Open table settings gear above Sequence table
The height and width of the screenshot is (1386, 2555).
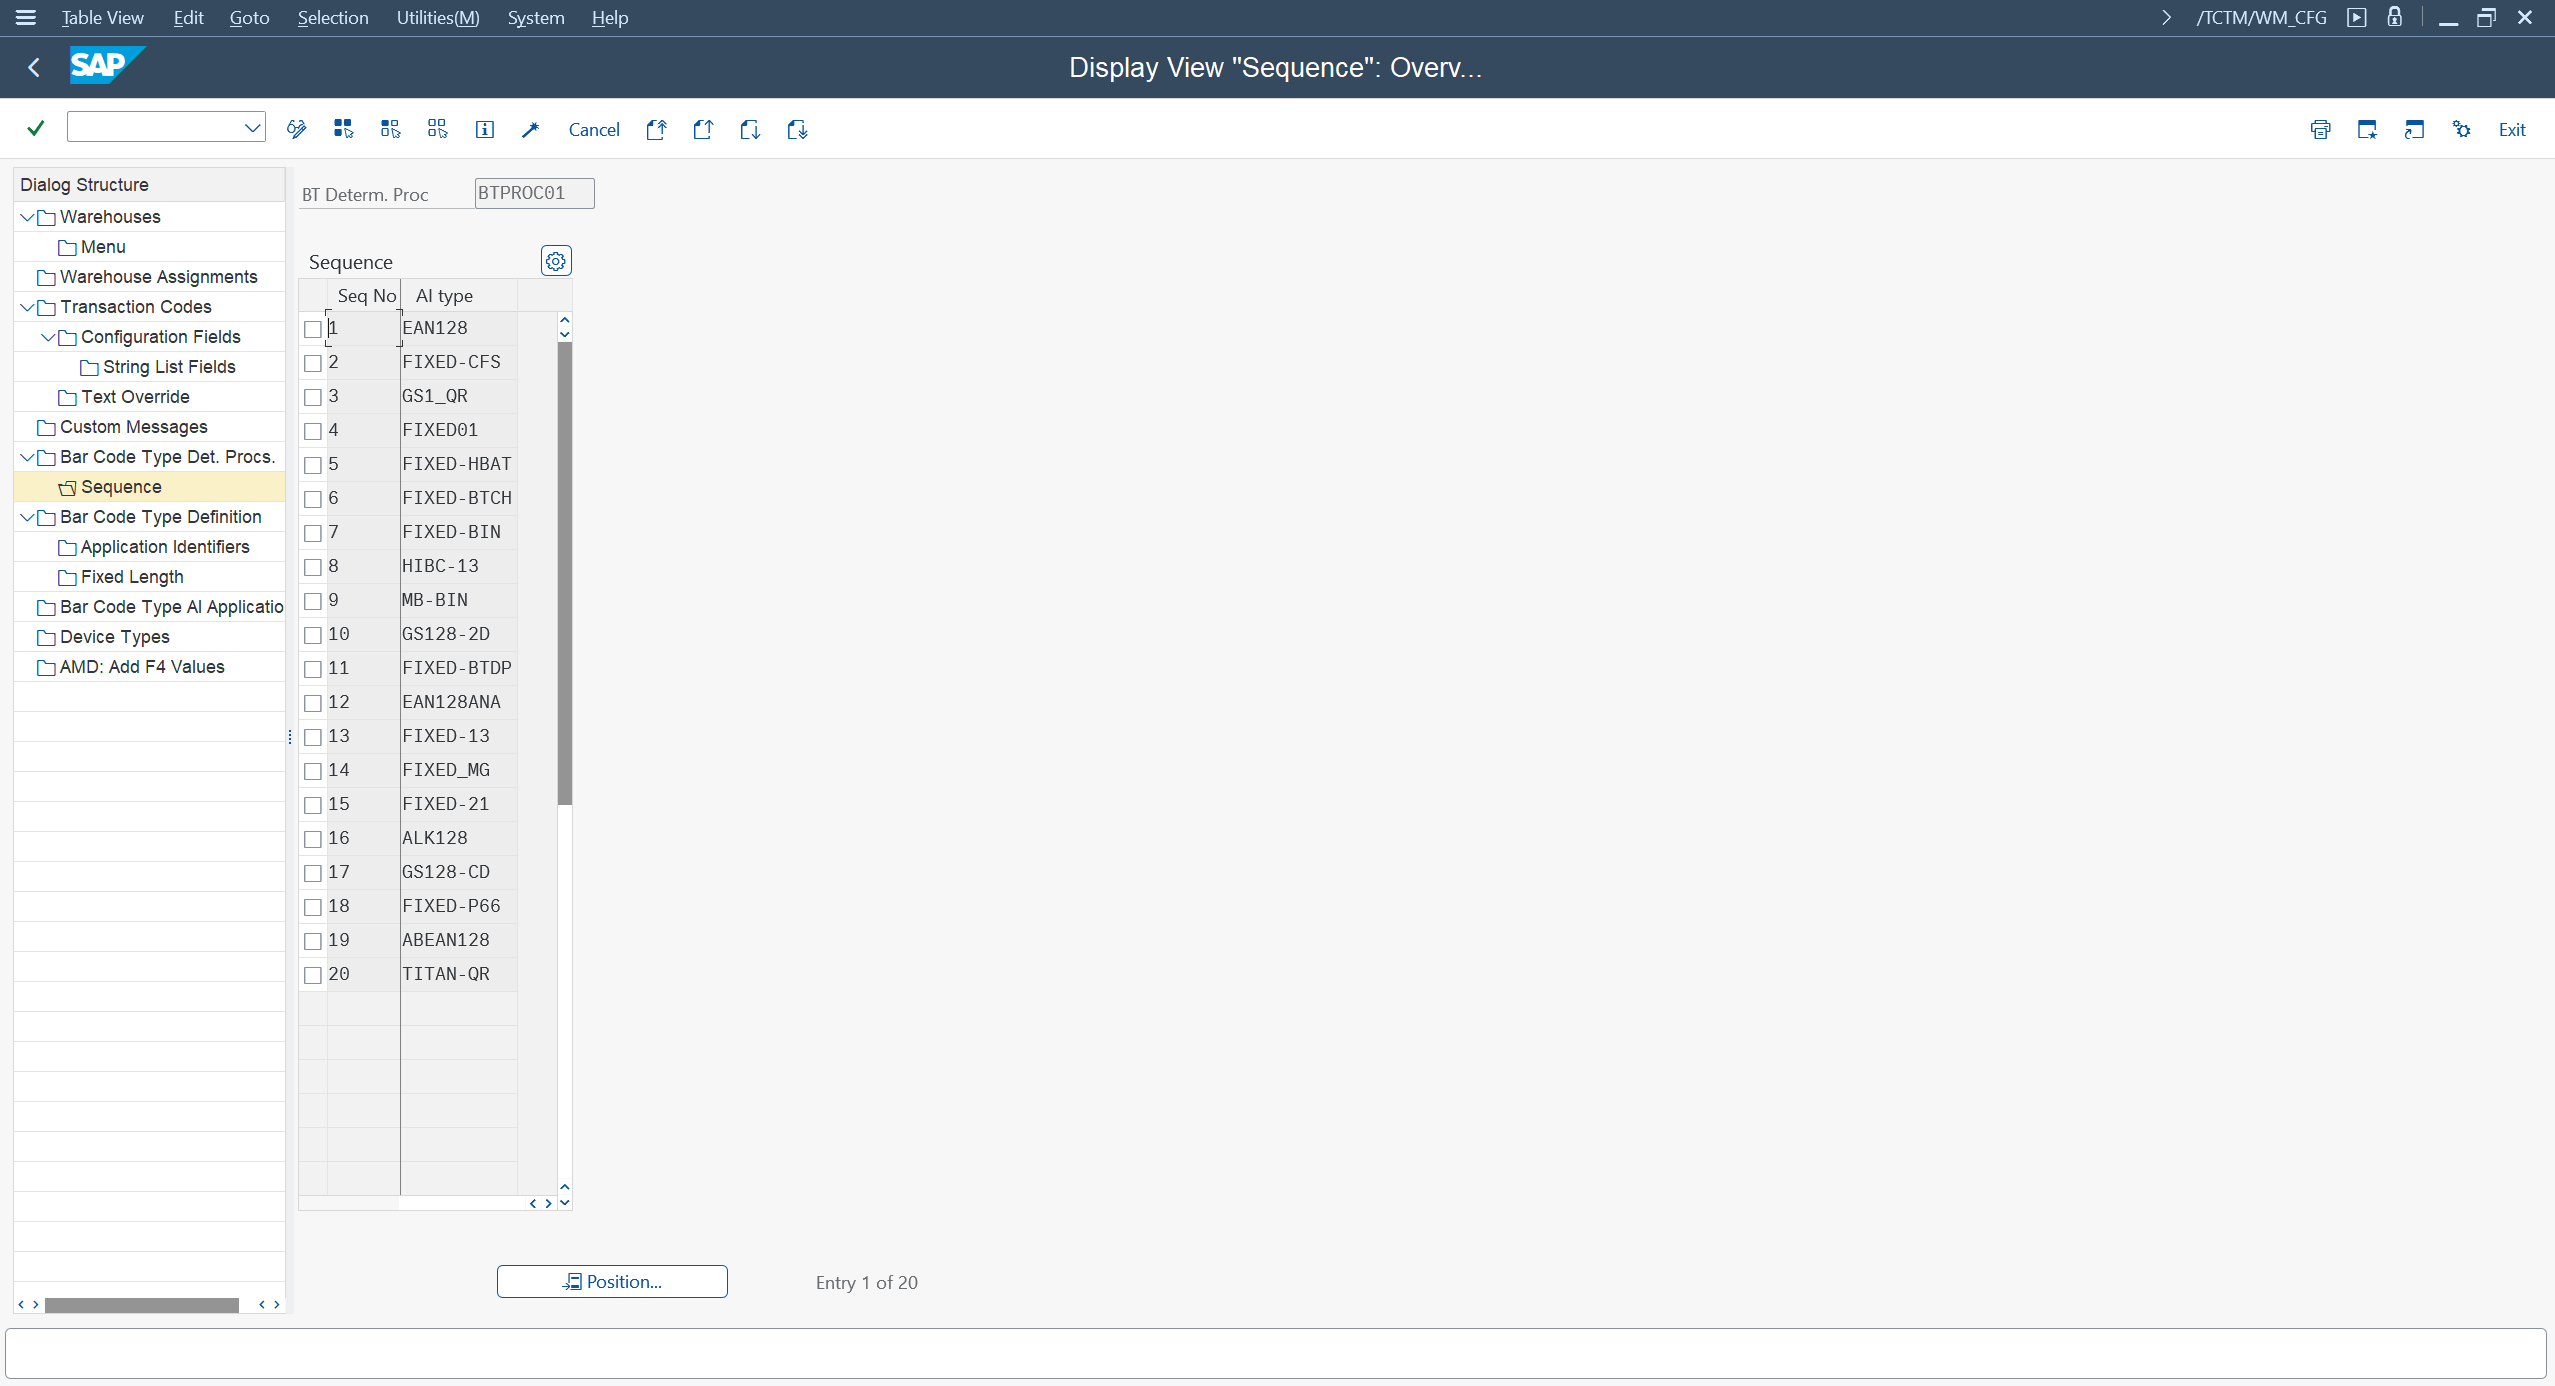point(556,261)
